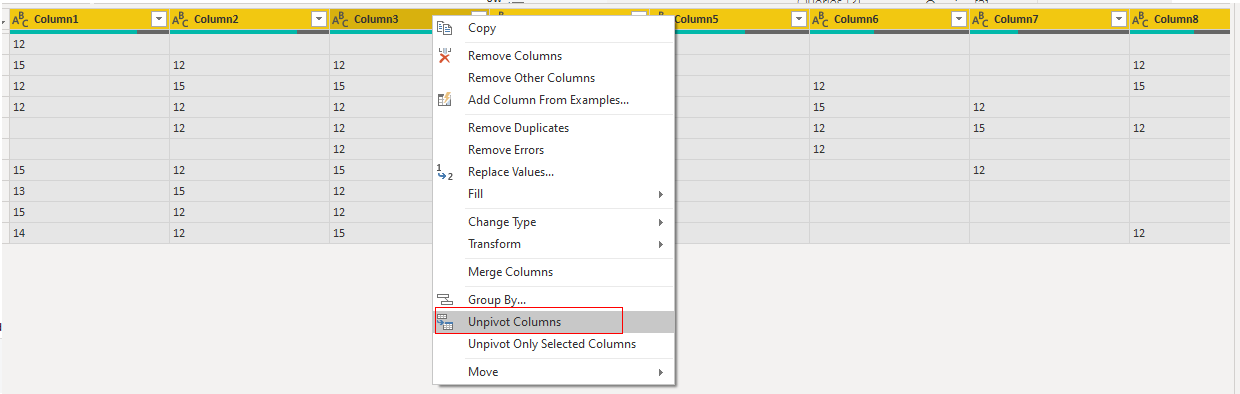Click the ABC data type icon of Column2
Image resolution: width=1240 pixels, height=394 pixels.
(180, 19)
